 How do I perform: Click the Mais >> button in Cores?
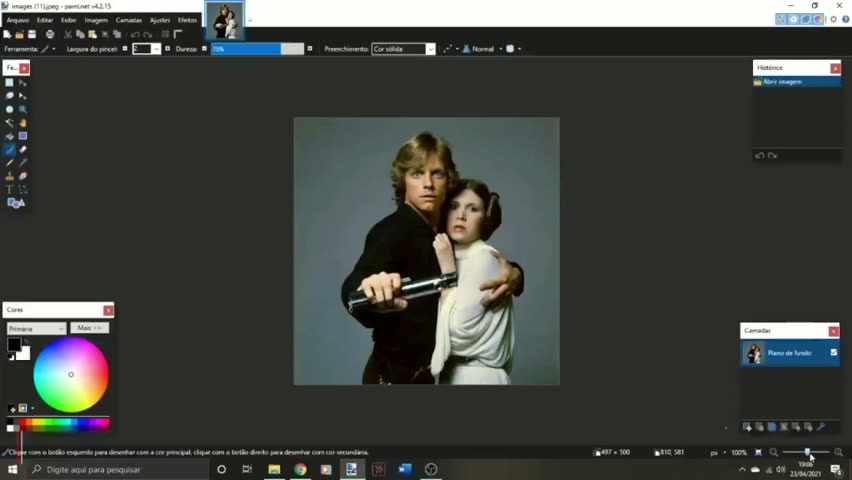pos(90,328)
